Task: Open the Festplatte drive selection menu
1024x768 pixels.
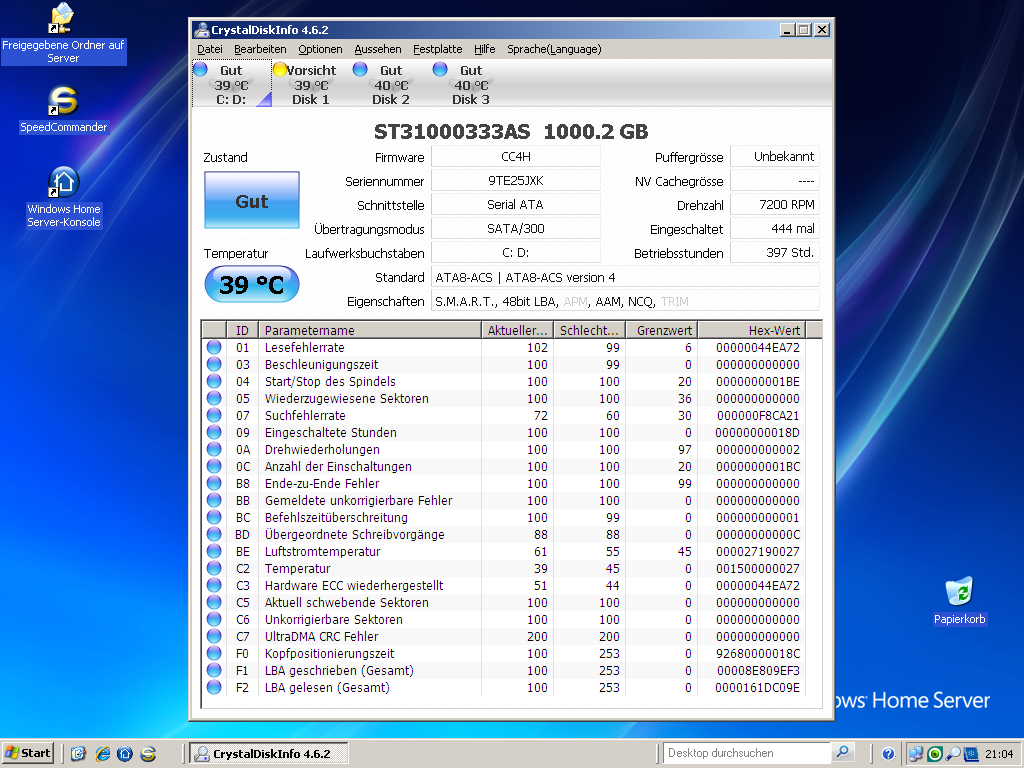Action: pyautogui.click(x=437, y=48)
